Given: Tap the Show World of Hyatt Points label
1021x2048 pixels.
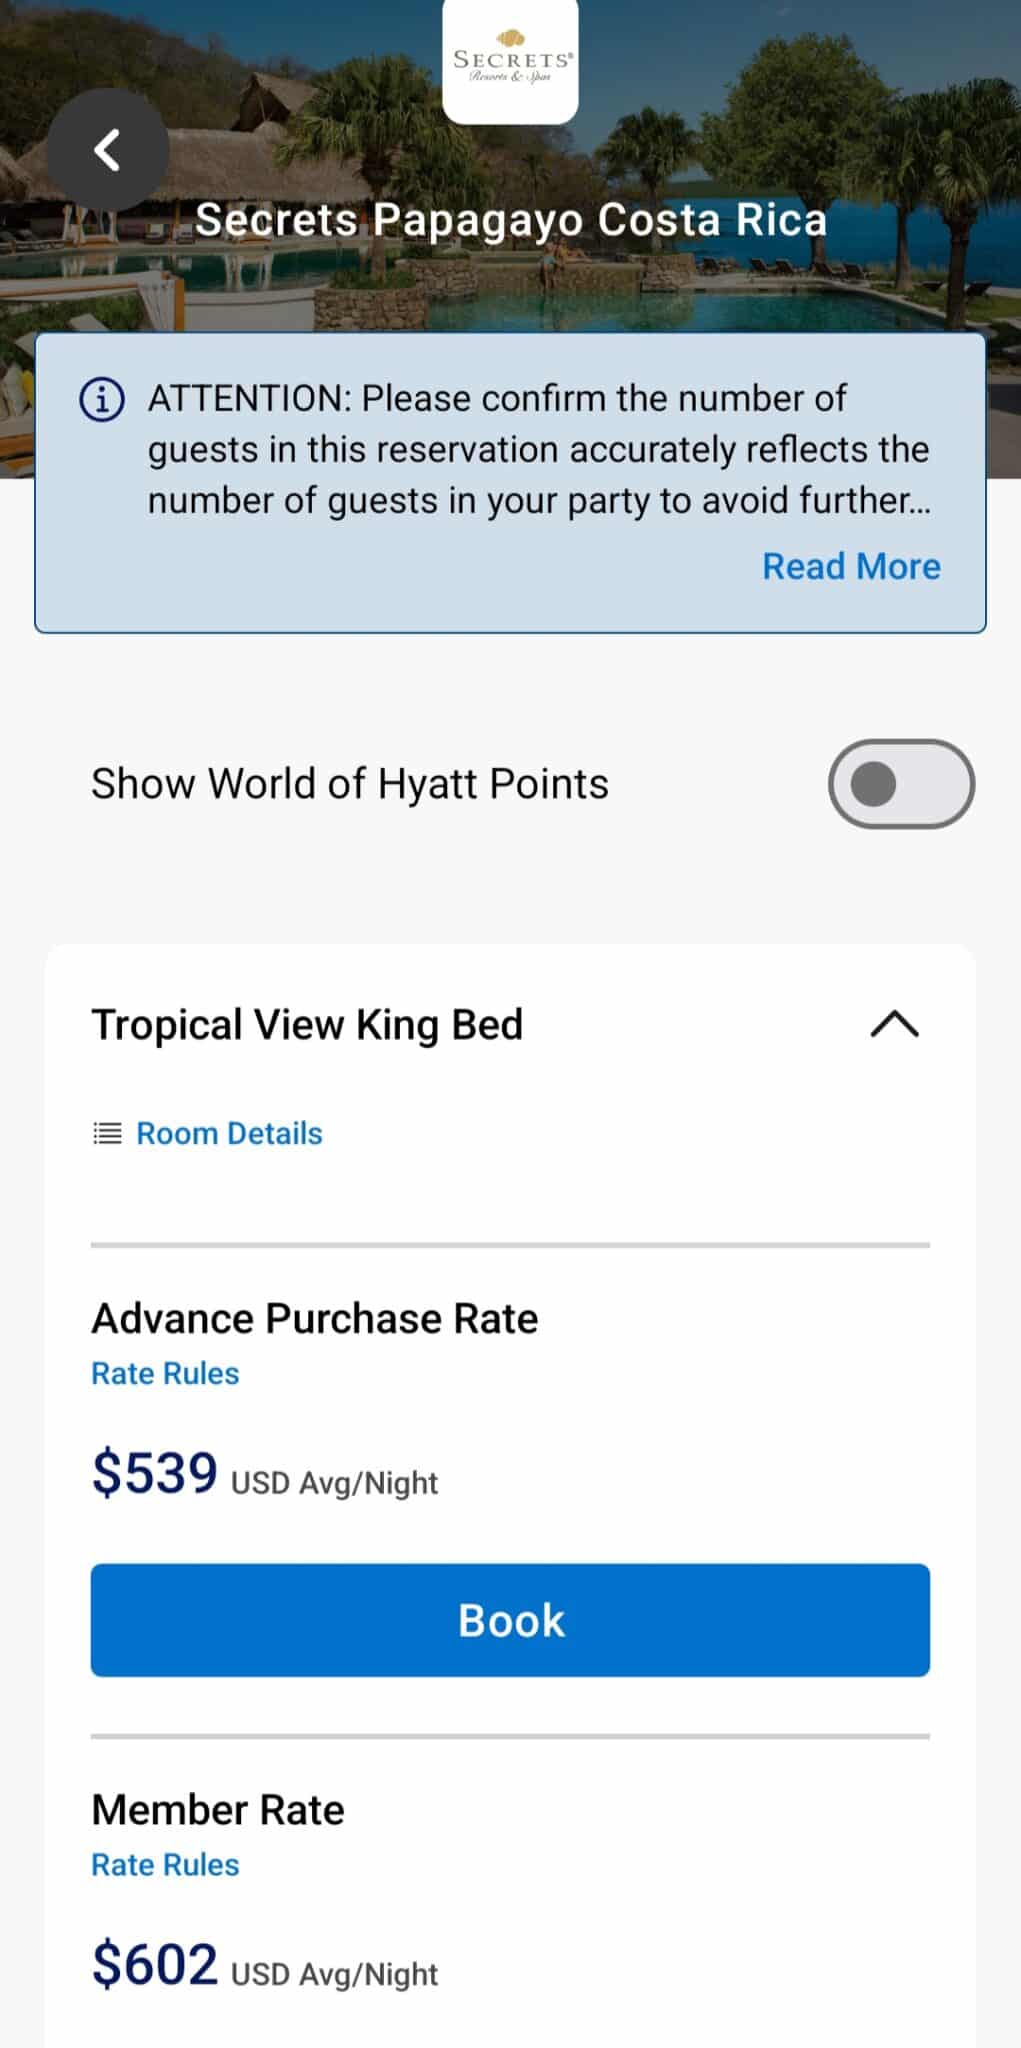Looking at the screenshot, I should pos(350,784).
